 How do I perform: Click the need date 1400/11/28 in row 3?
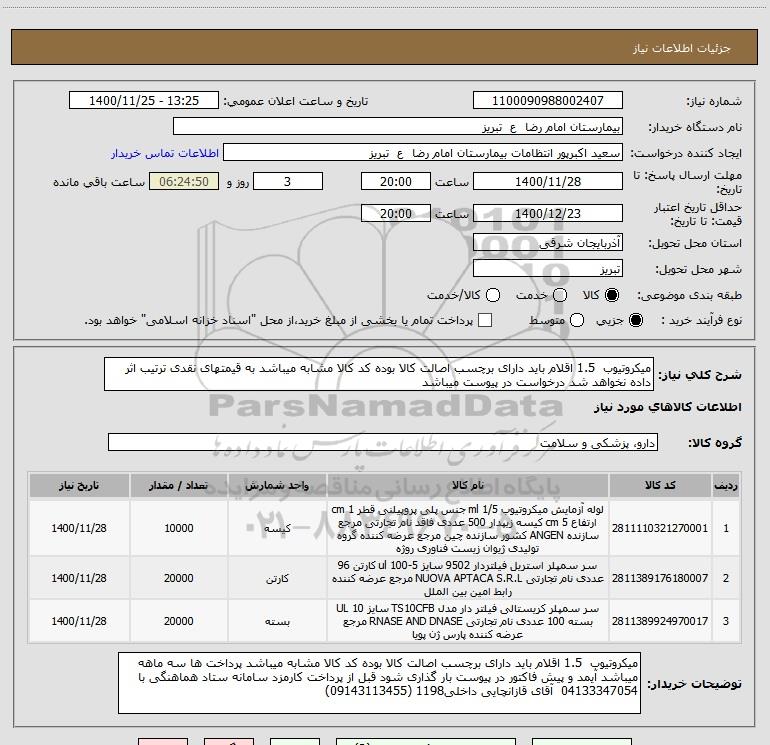point(79,621)
